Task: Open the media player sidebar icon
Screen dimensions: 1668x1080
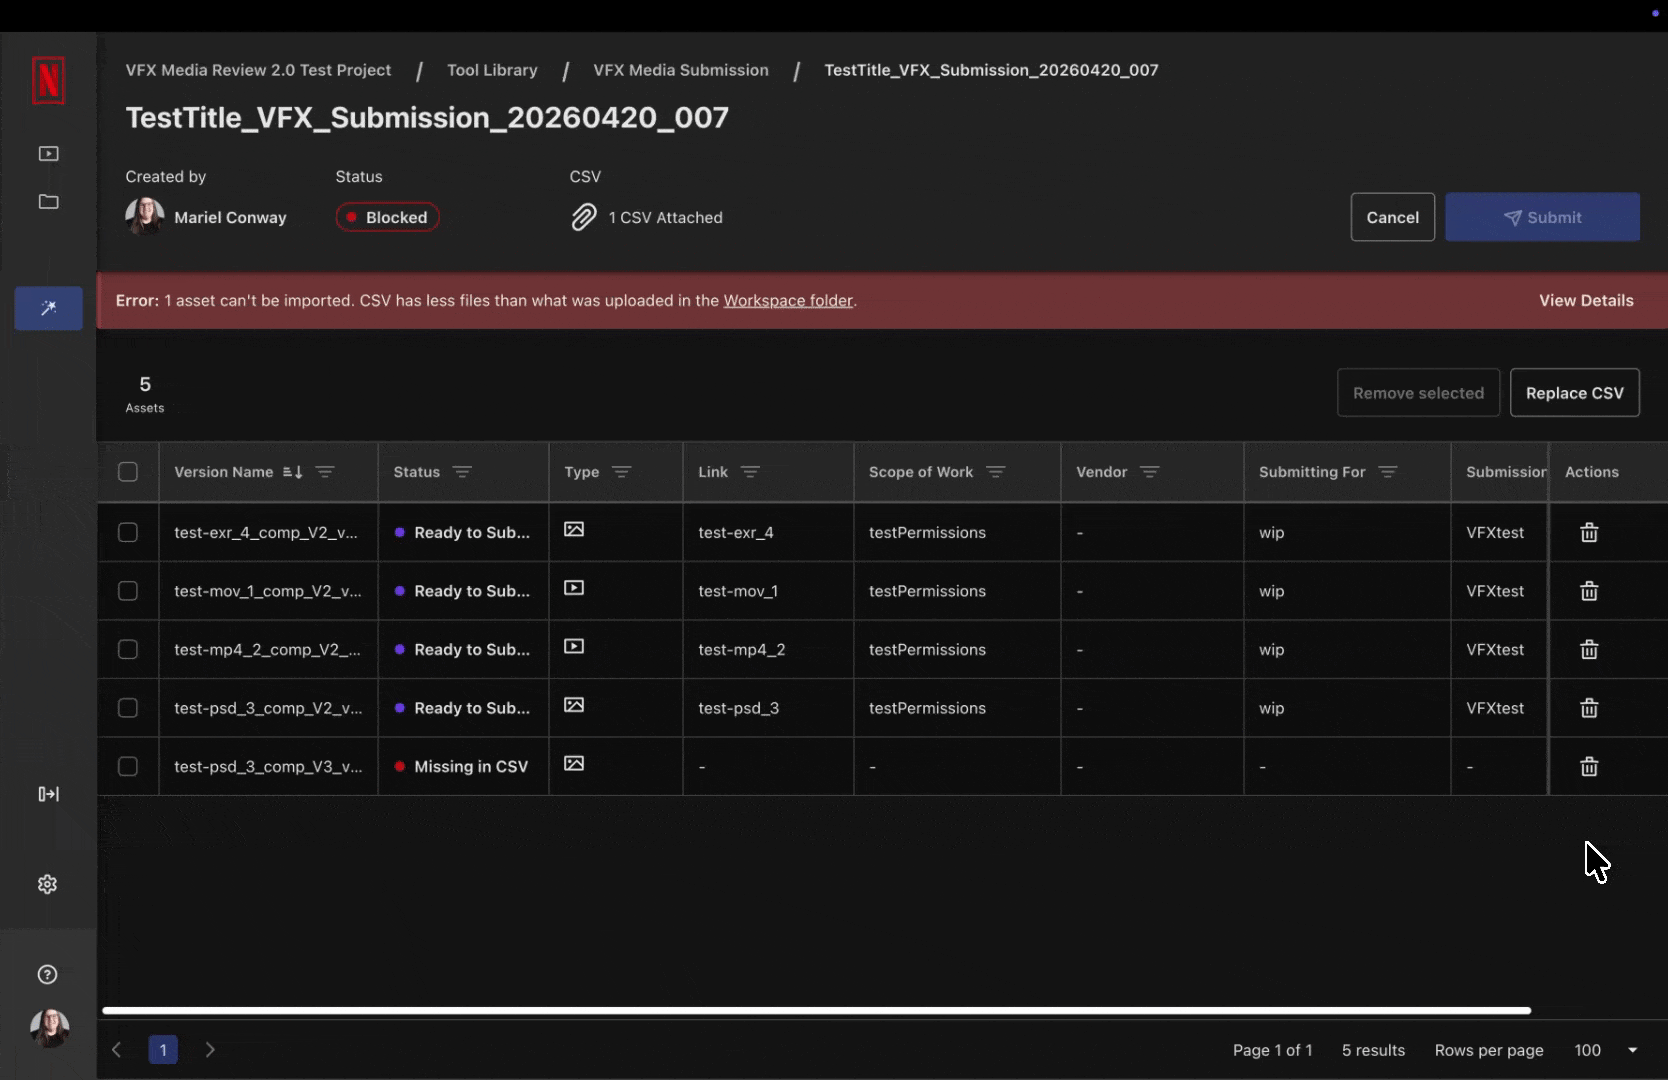Action: 48,153
